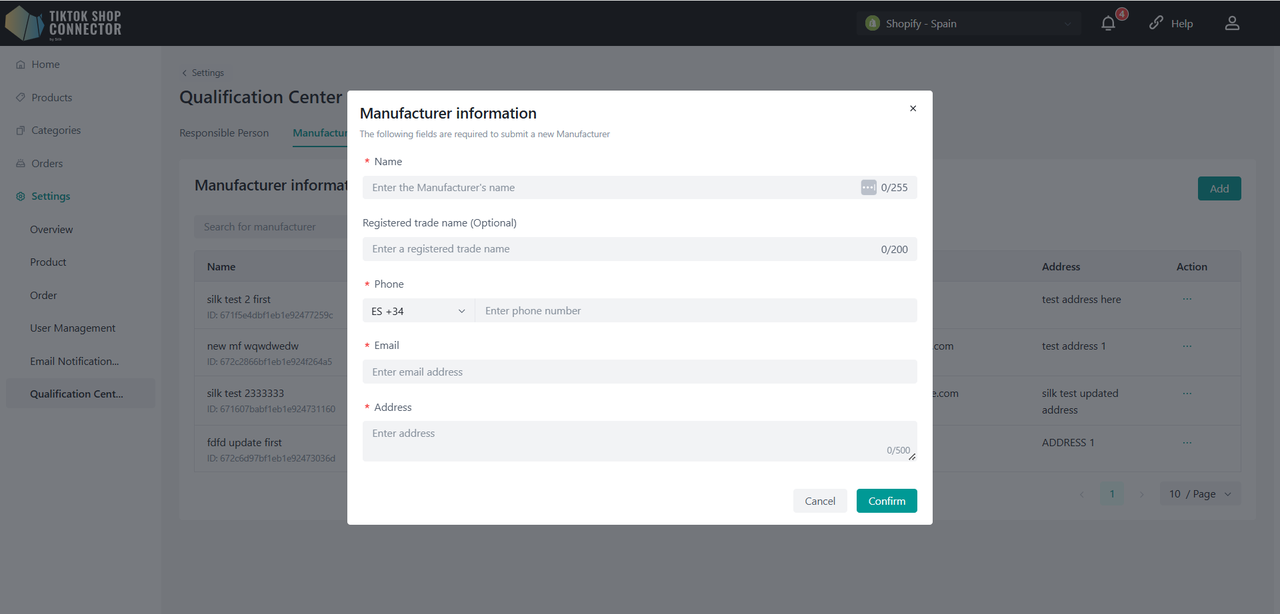Switch to Responsible Person tab
The image size is (1280, 614).
click(x=224, y=133)
